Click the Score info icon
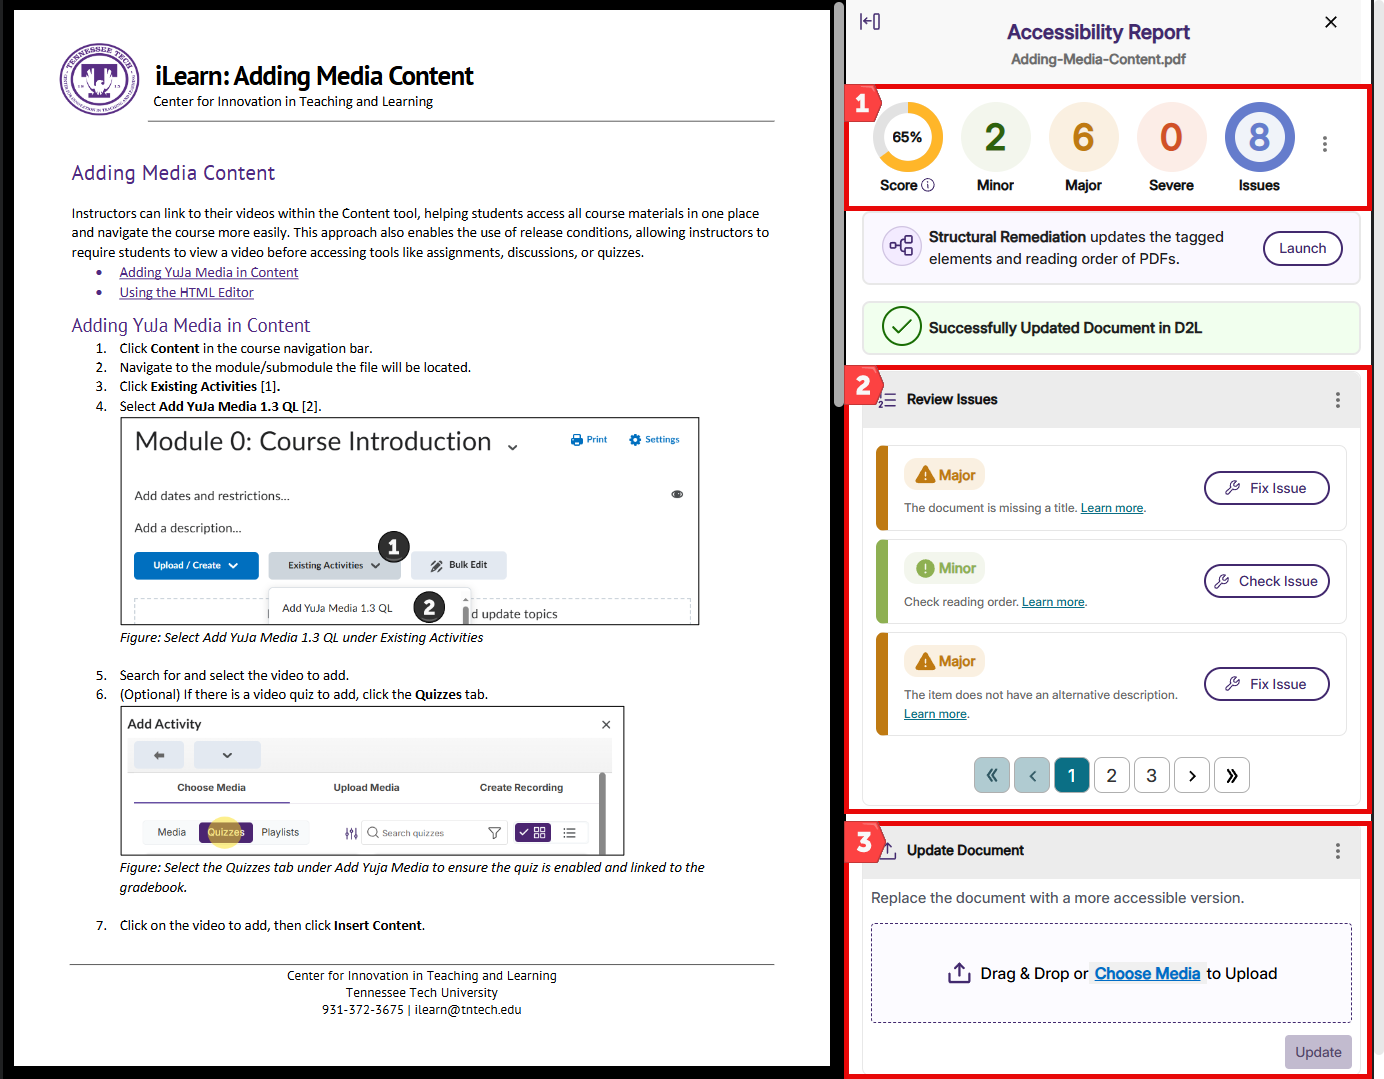The height and width of the screenshot is (1079, 1384). click(928, 185)
